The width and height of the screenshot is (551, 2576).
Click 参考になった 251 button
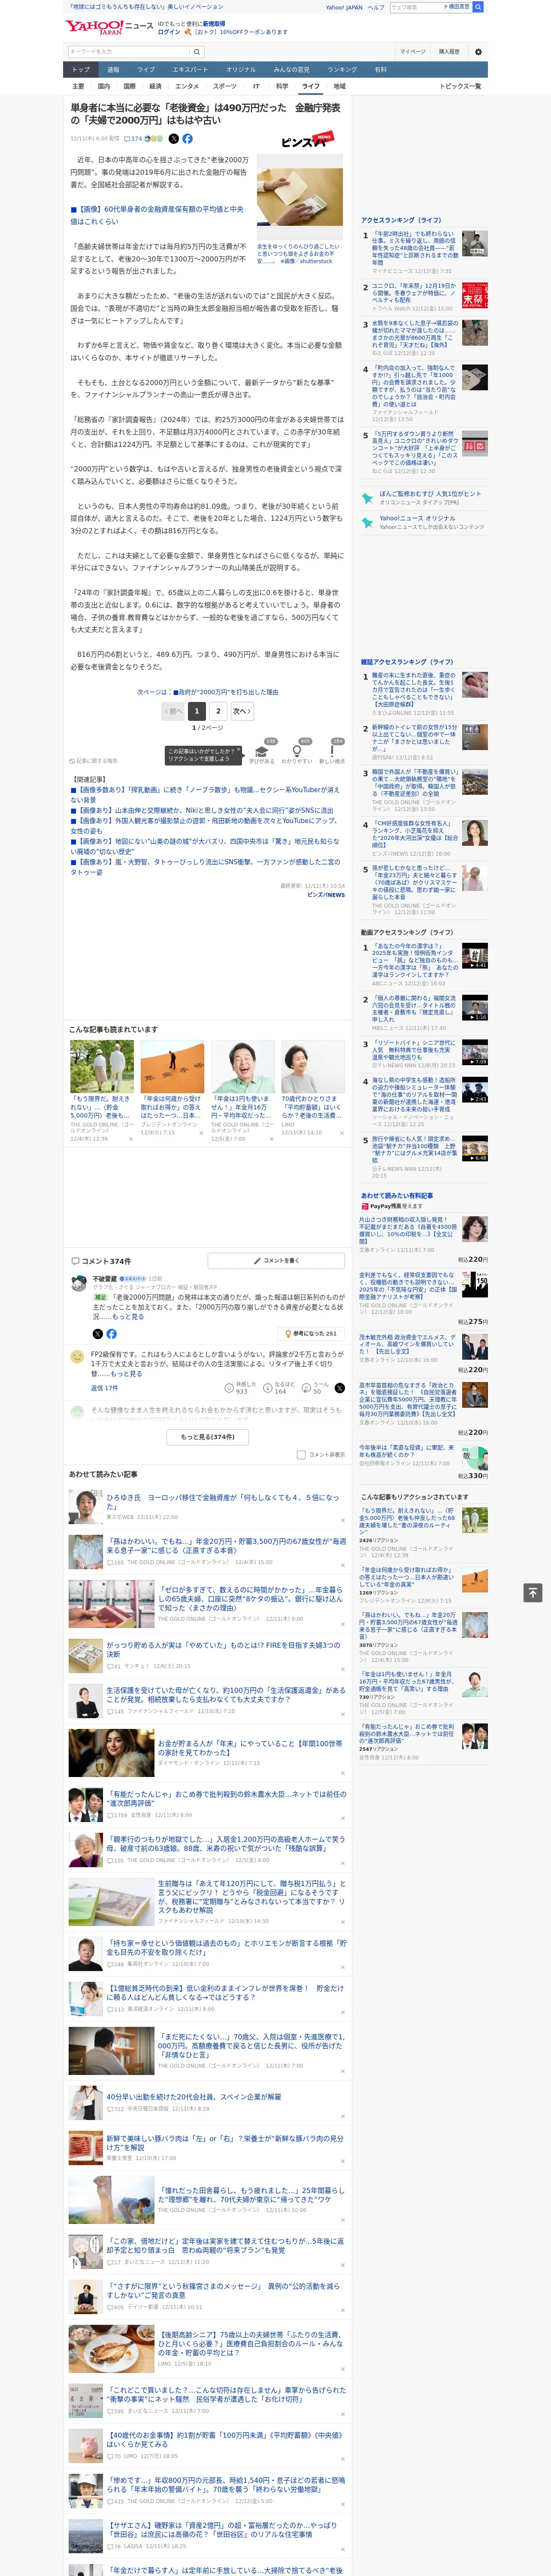(x=312, y=1334)
